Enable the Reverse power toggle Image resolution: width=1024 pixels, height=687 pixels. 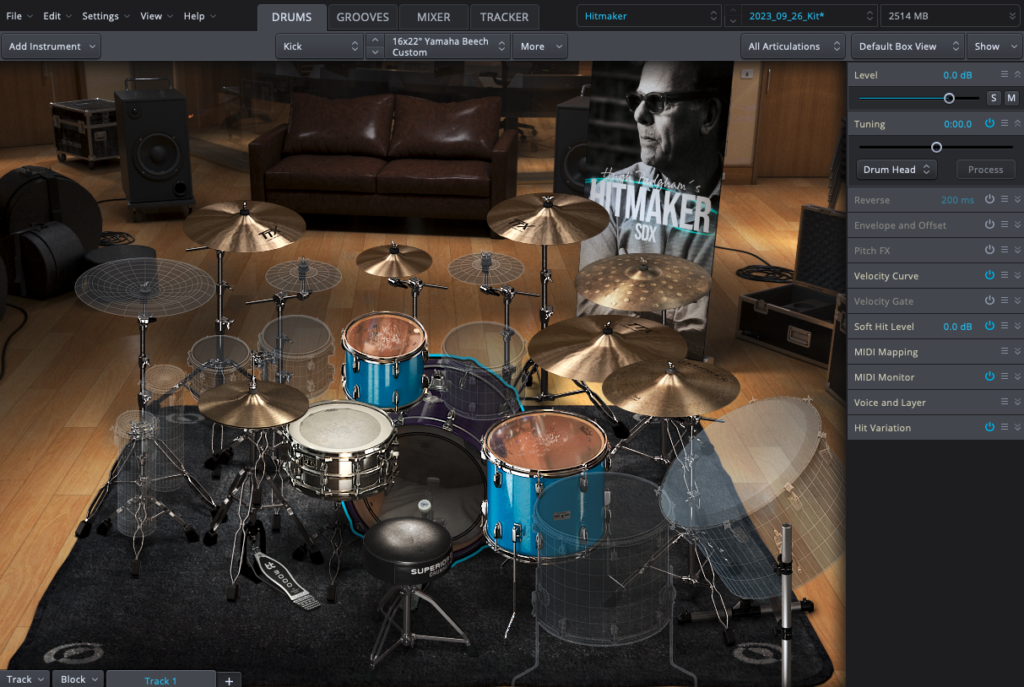(989, 200)
